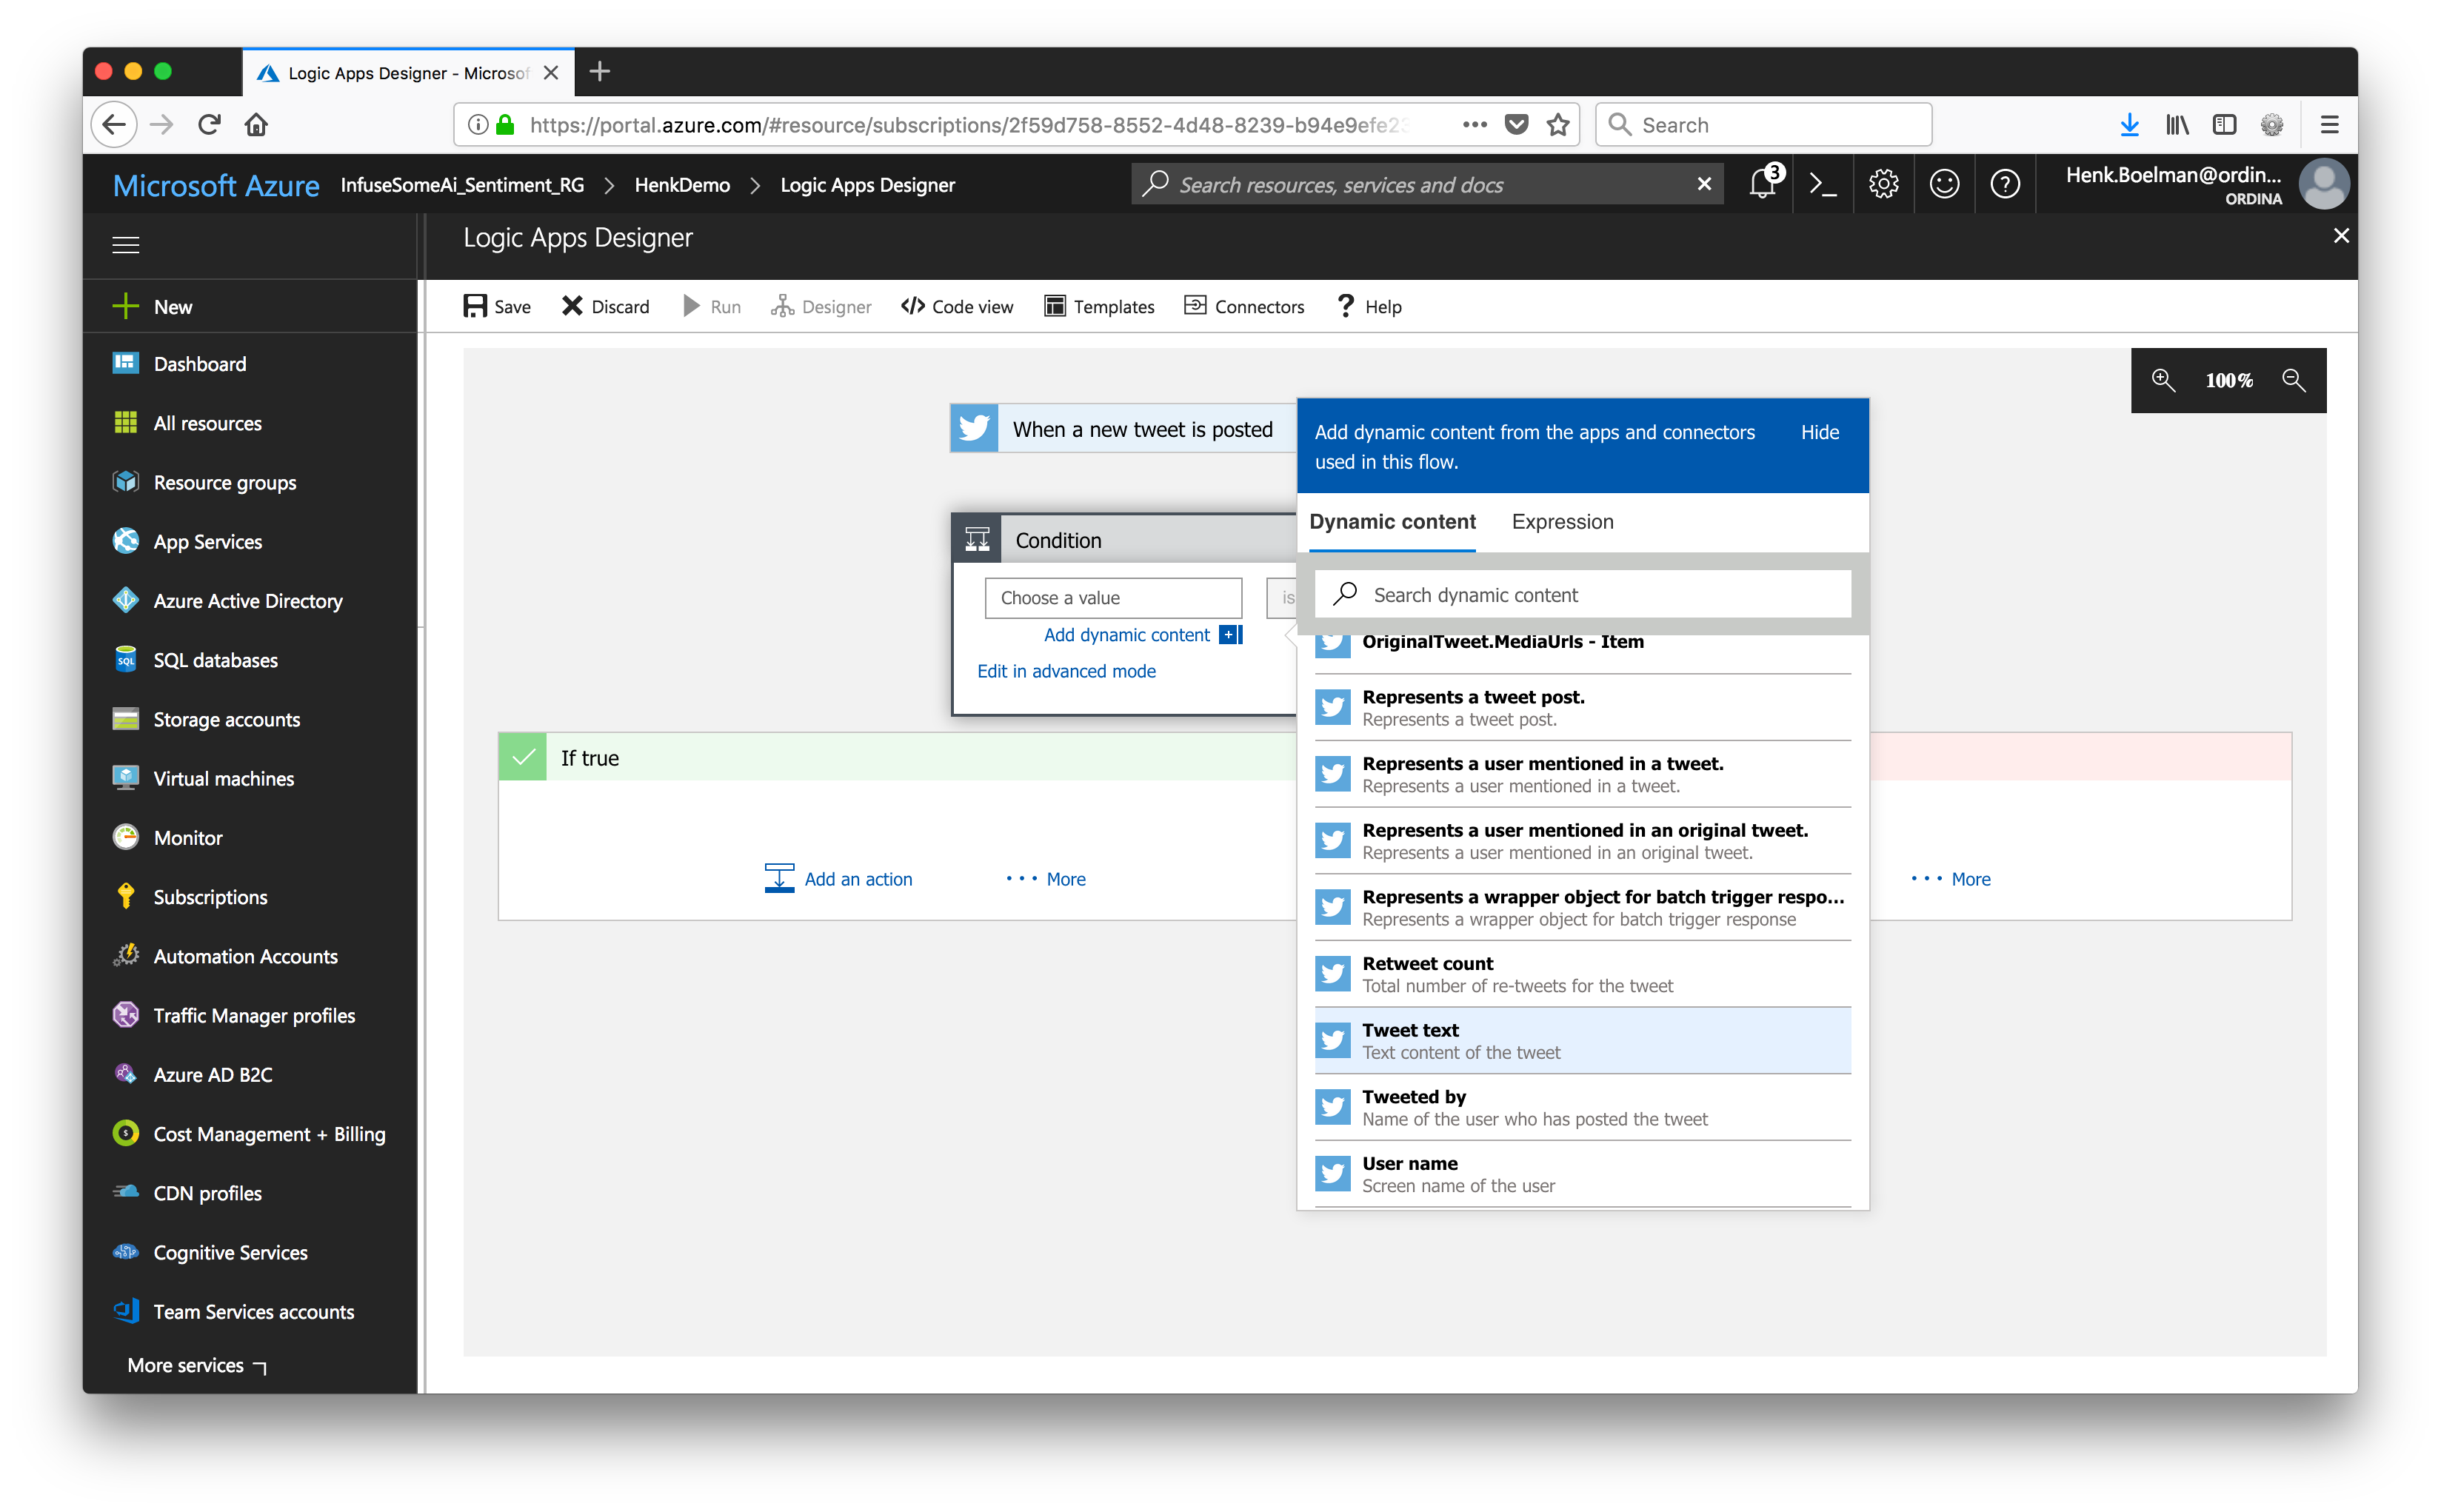The width and height of the screenshot is (2441, 1512).
Task: Select Represents a tweet post item
Action: (x=1582, y=707)
